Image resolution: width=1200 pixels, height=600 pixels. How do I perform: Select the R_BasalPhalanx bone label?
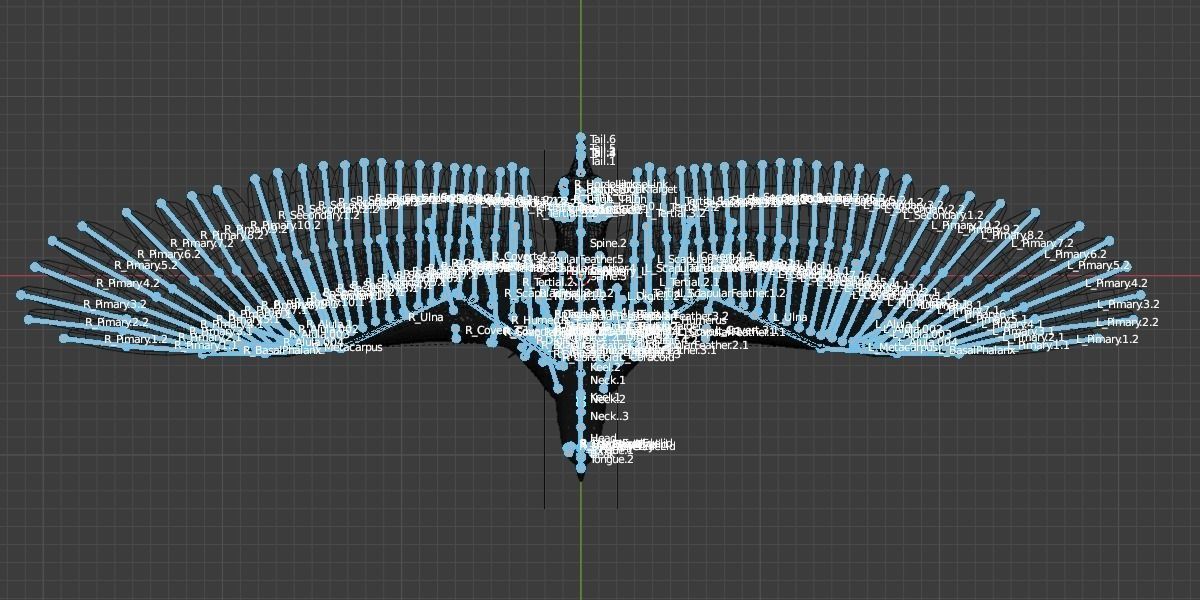coord(284,350)
